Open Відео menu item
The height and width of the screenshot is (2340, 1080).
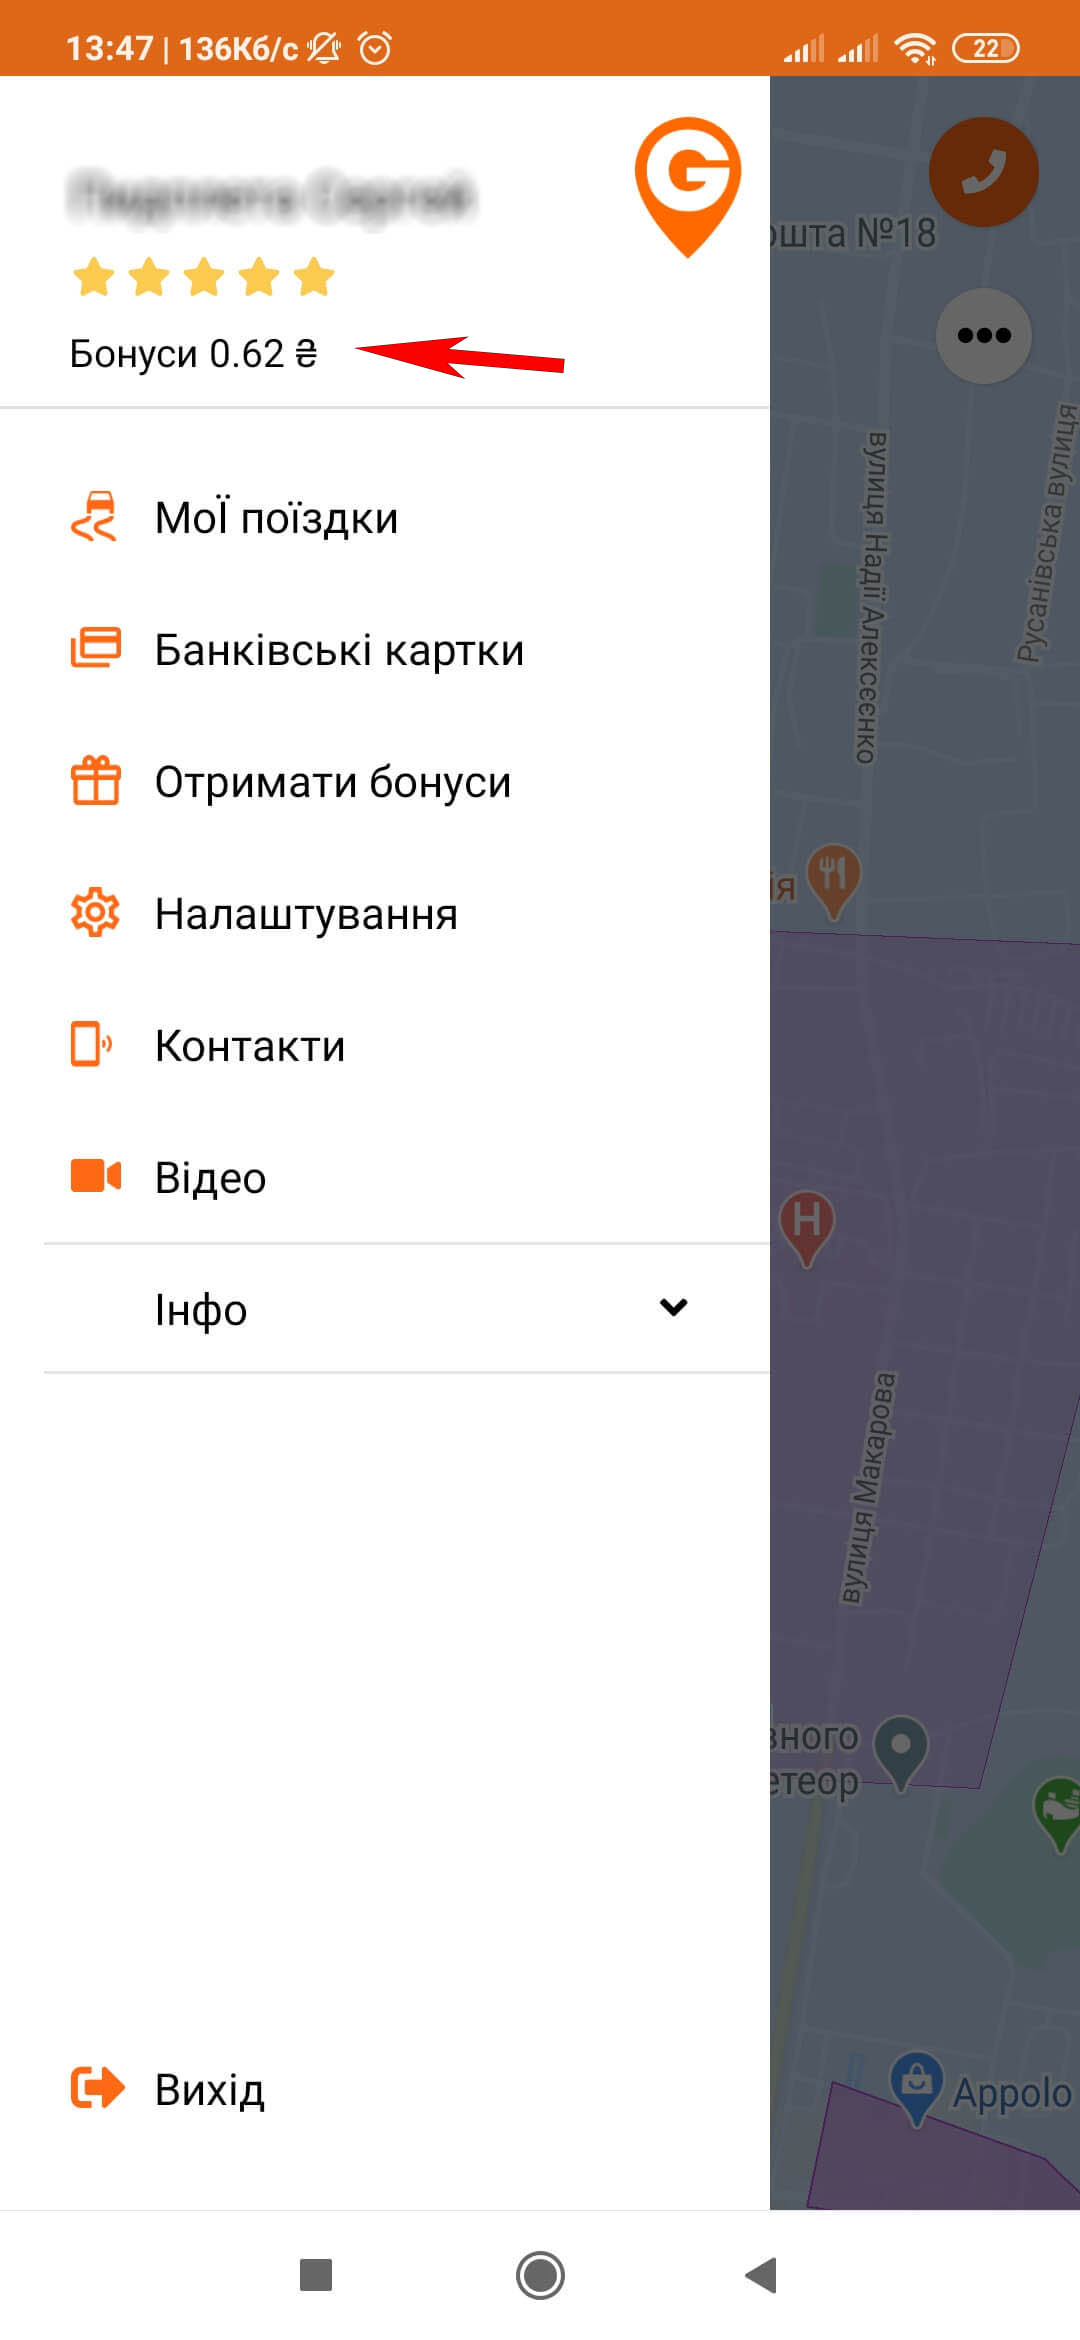pos(385,1178)
